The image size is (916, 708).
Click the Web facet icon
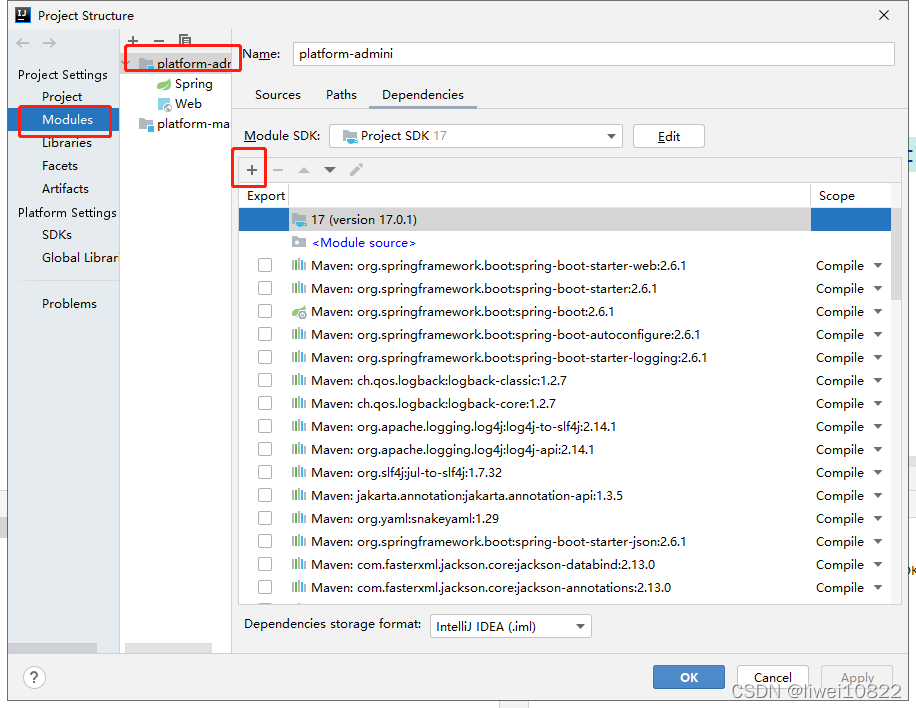click(x=164, y=104)
